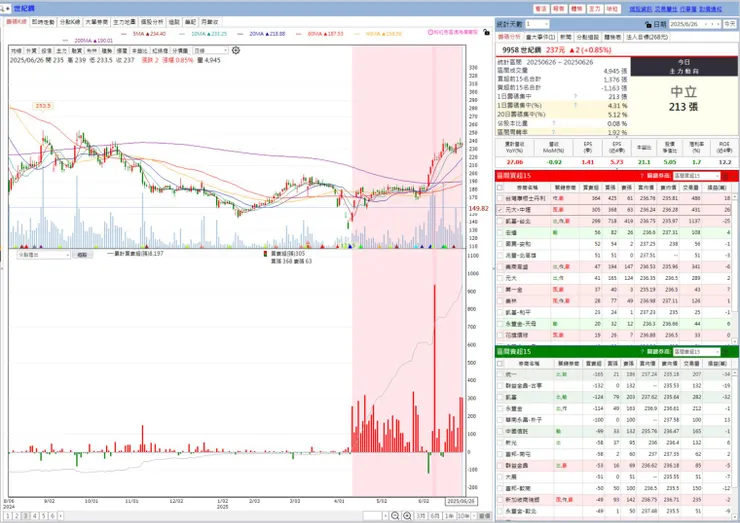Viewport: 740px width, 523px height.
Task: Open the 個股資訊 link at top right
Action: pos(640,9)
